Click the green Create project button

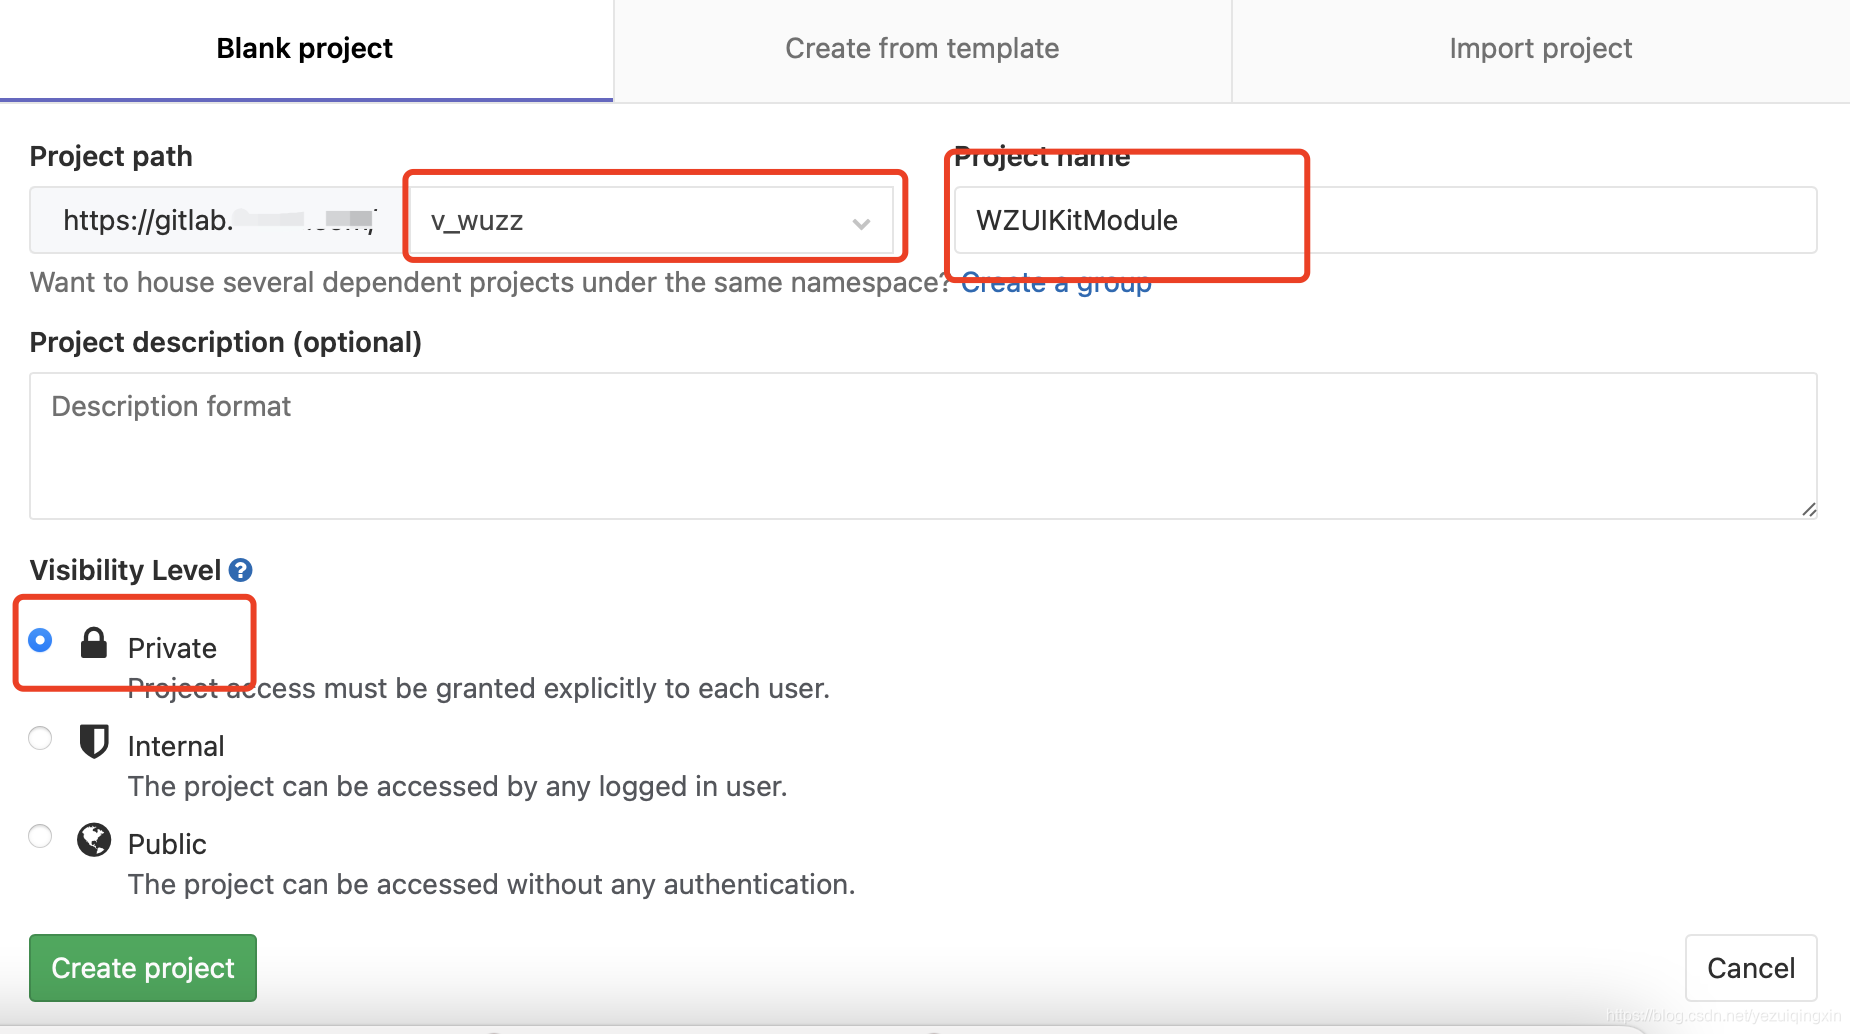[143, 968]
